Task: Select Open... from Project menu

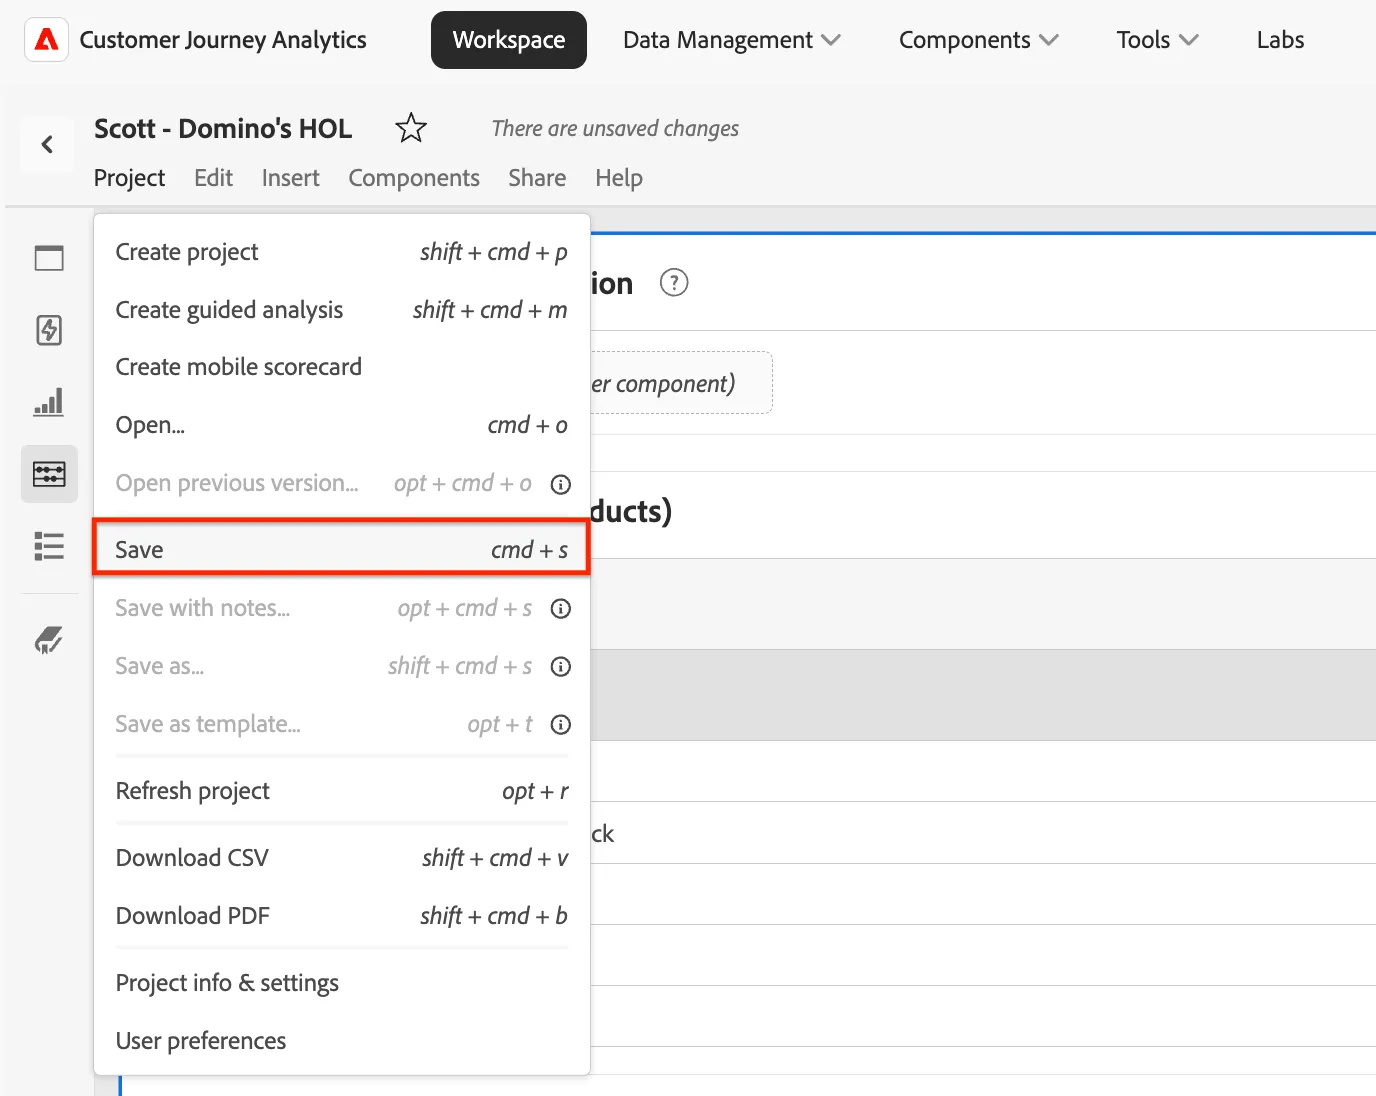Action: (x=342, y=425)
